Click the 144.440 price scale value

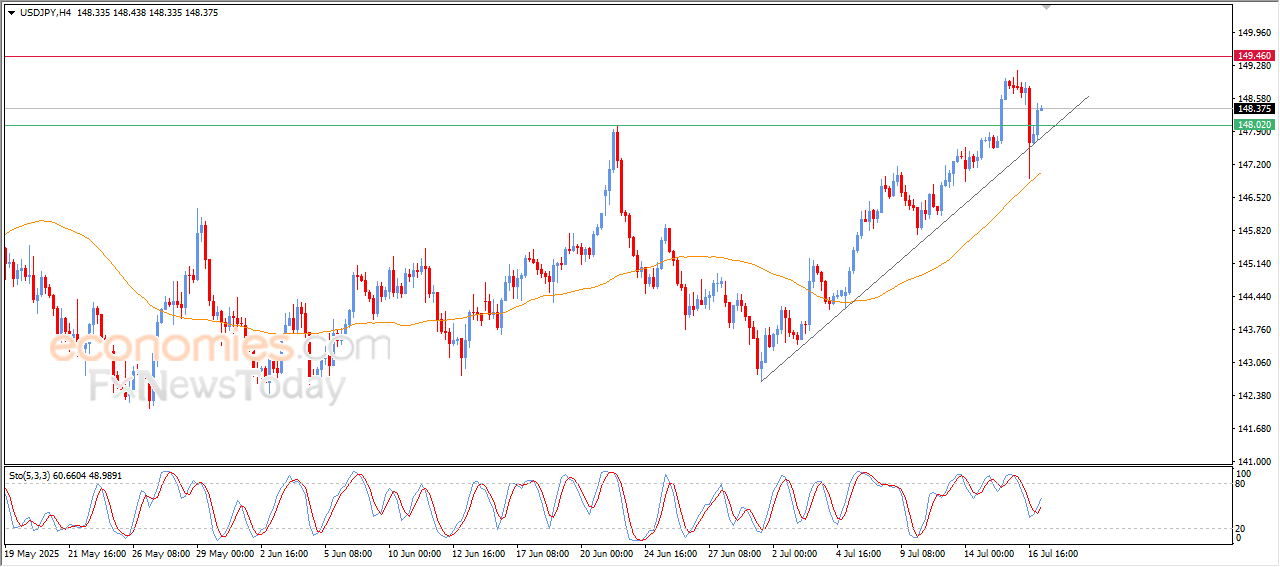pos(1256,297)
